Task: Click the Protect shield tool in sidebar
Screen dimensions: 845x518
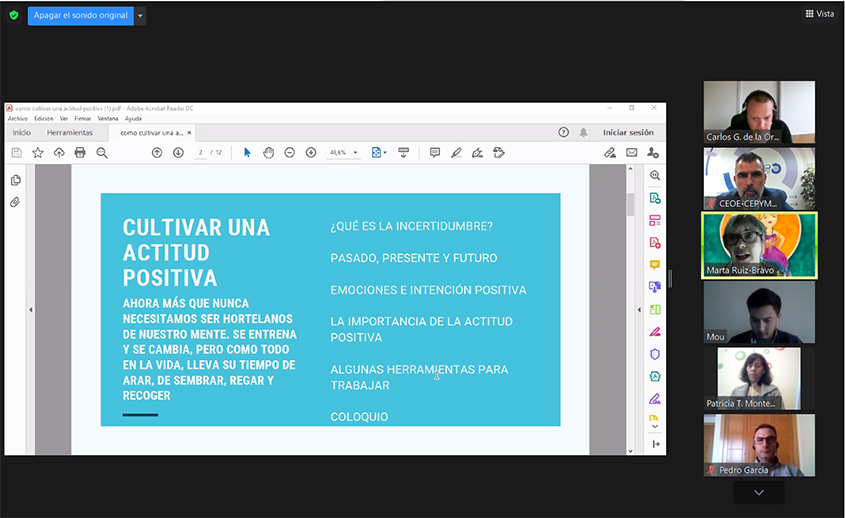Action: point(655,354)
